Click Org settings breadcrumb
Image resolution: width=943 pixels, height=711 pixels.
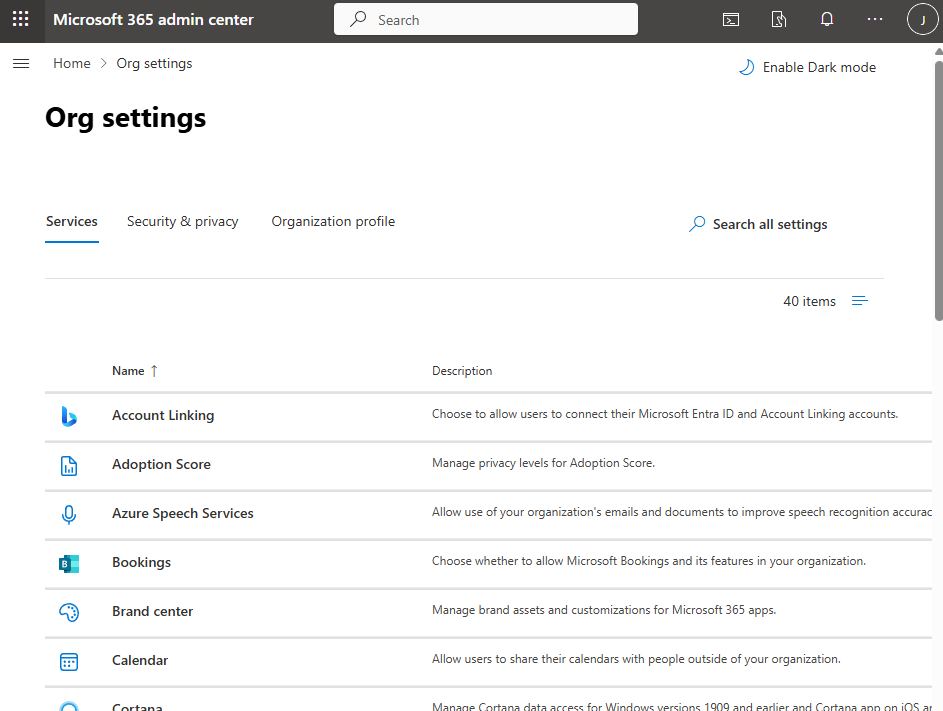[155, 63]
